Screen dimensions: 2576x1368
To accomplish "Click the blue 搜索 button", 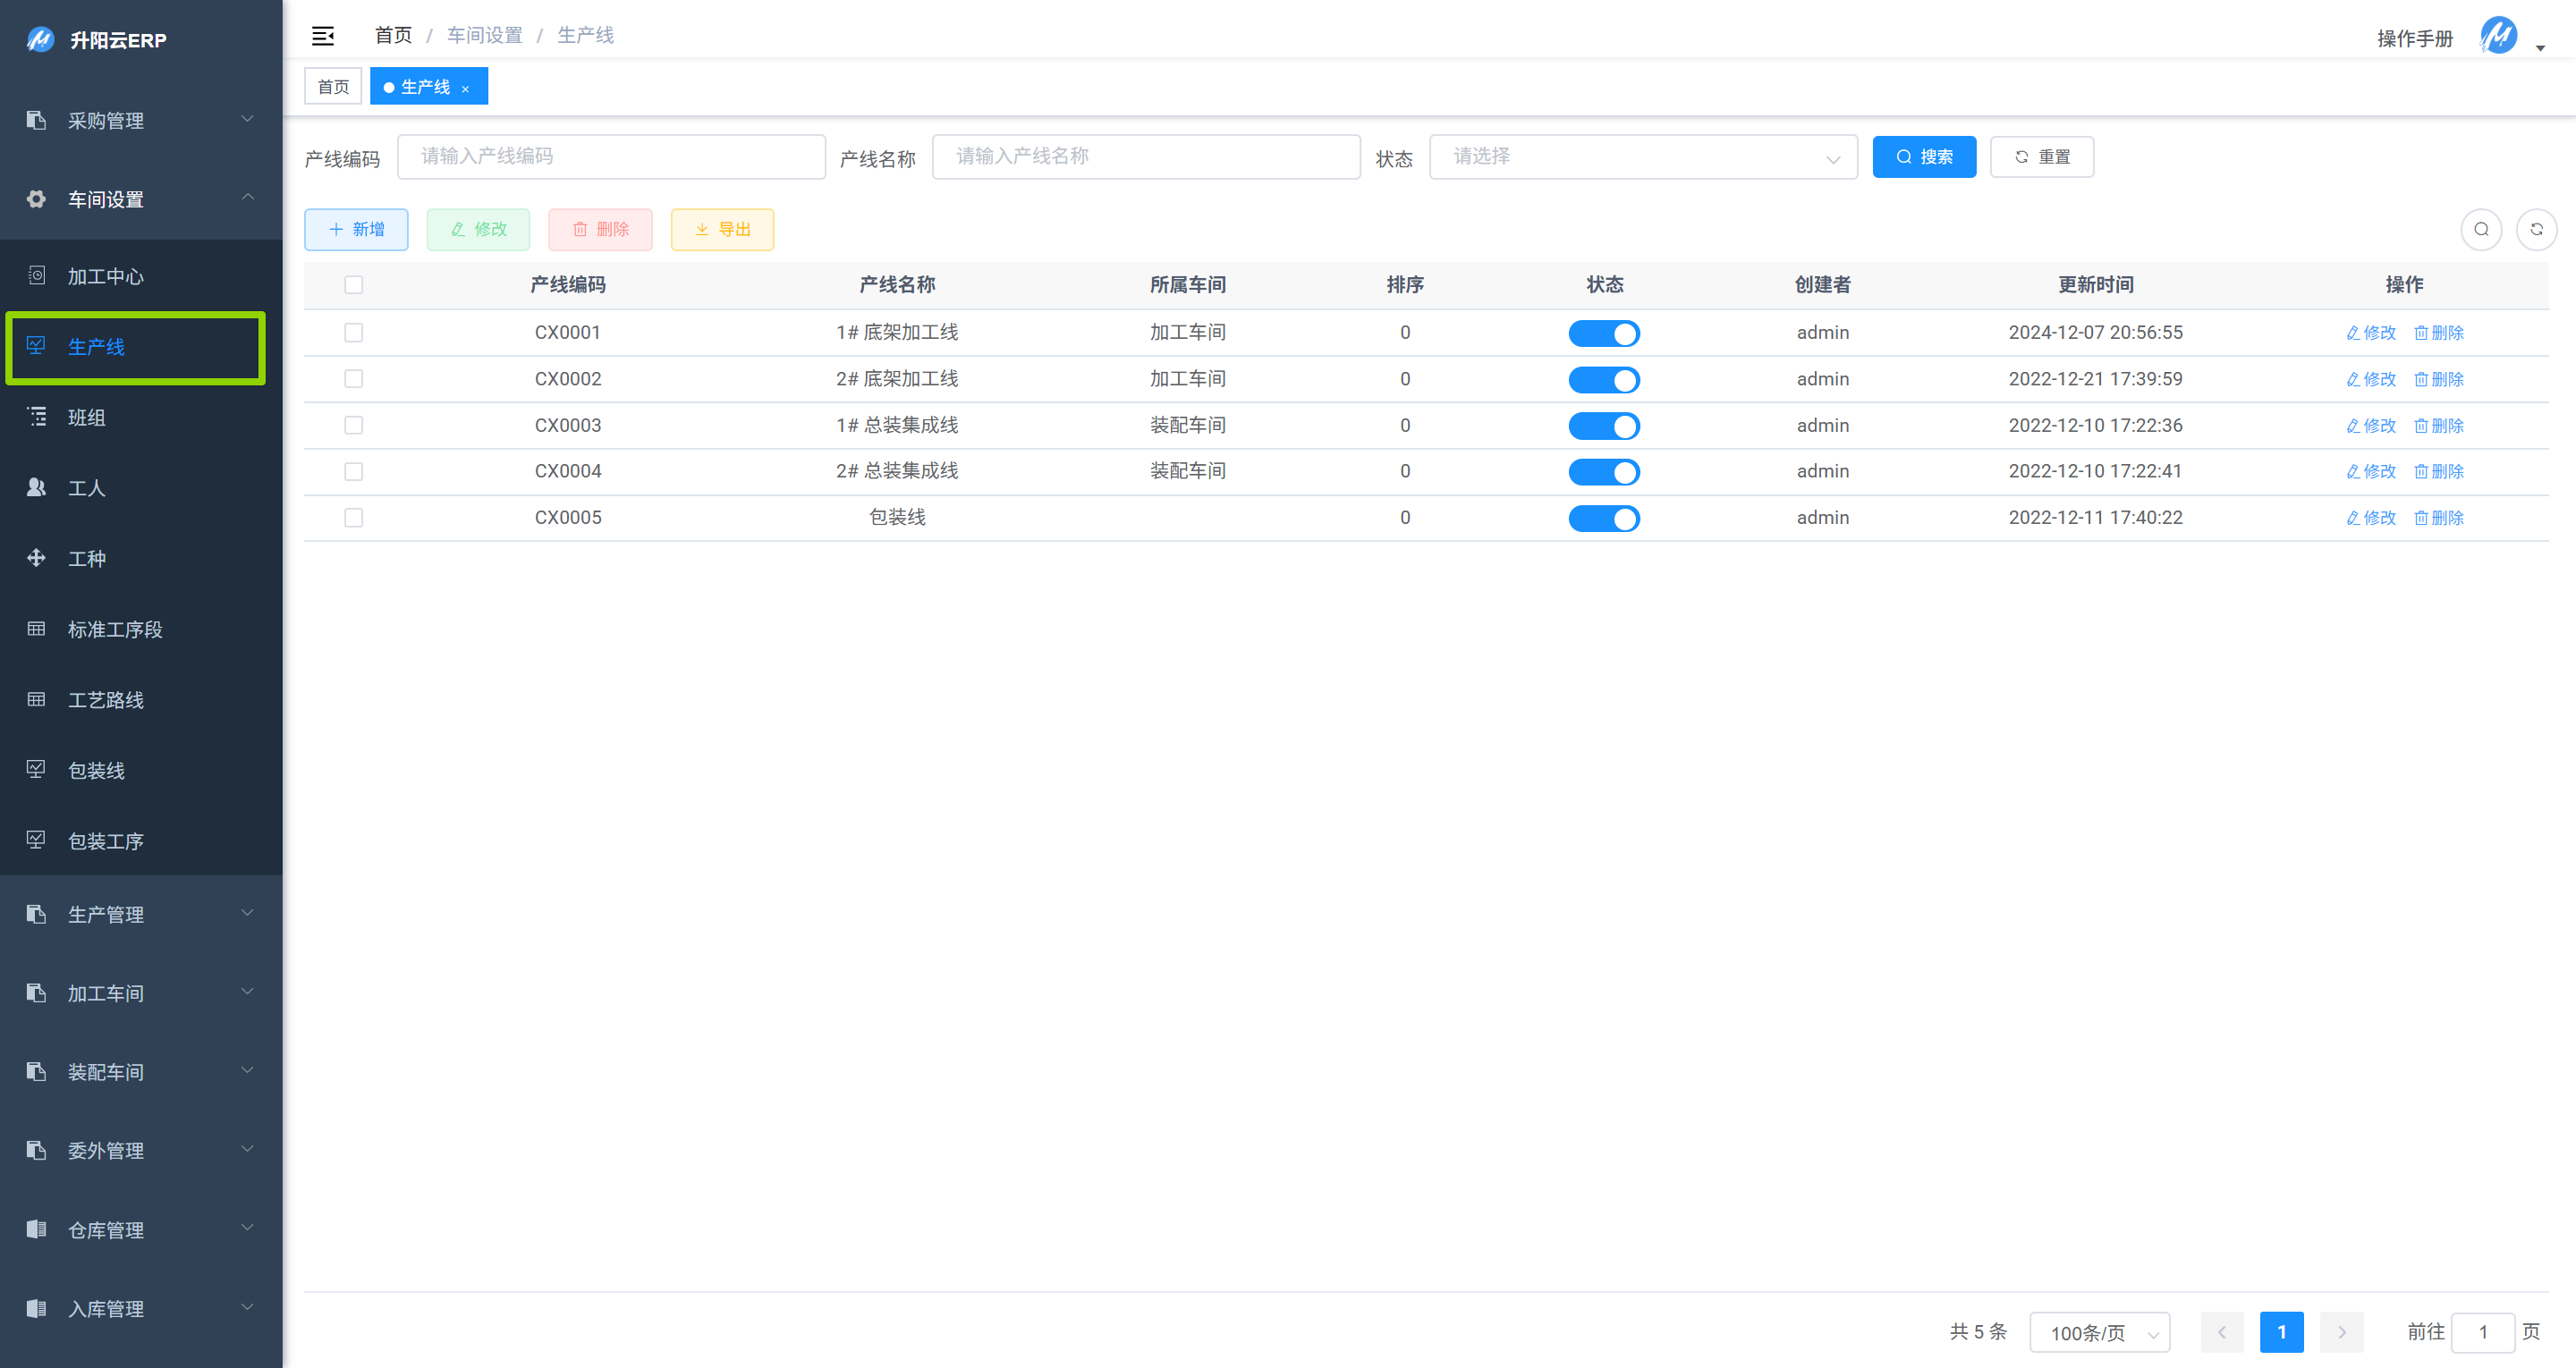I will [1923, 157].
